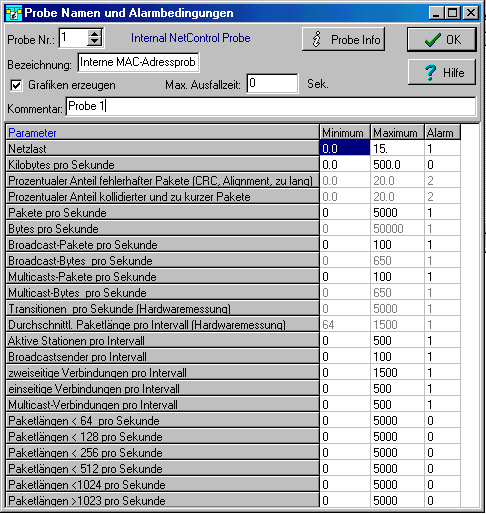
Task: Click the Max. Ausfallzeit input field
Action: tap(272, 83)
